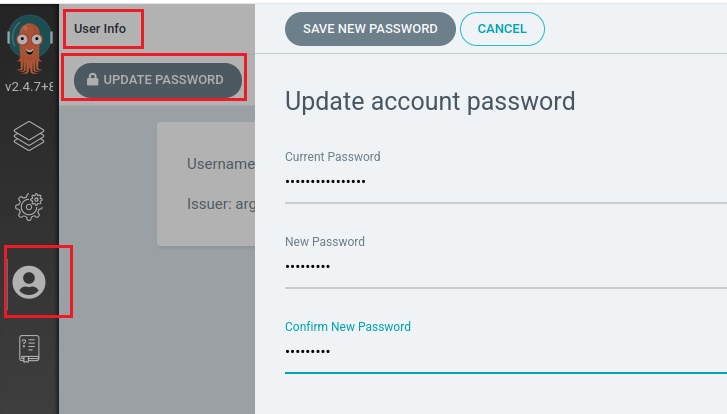This screenshot has height=414, width=727.
Task: Cancel the password update
Action: tap(502, 29)
